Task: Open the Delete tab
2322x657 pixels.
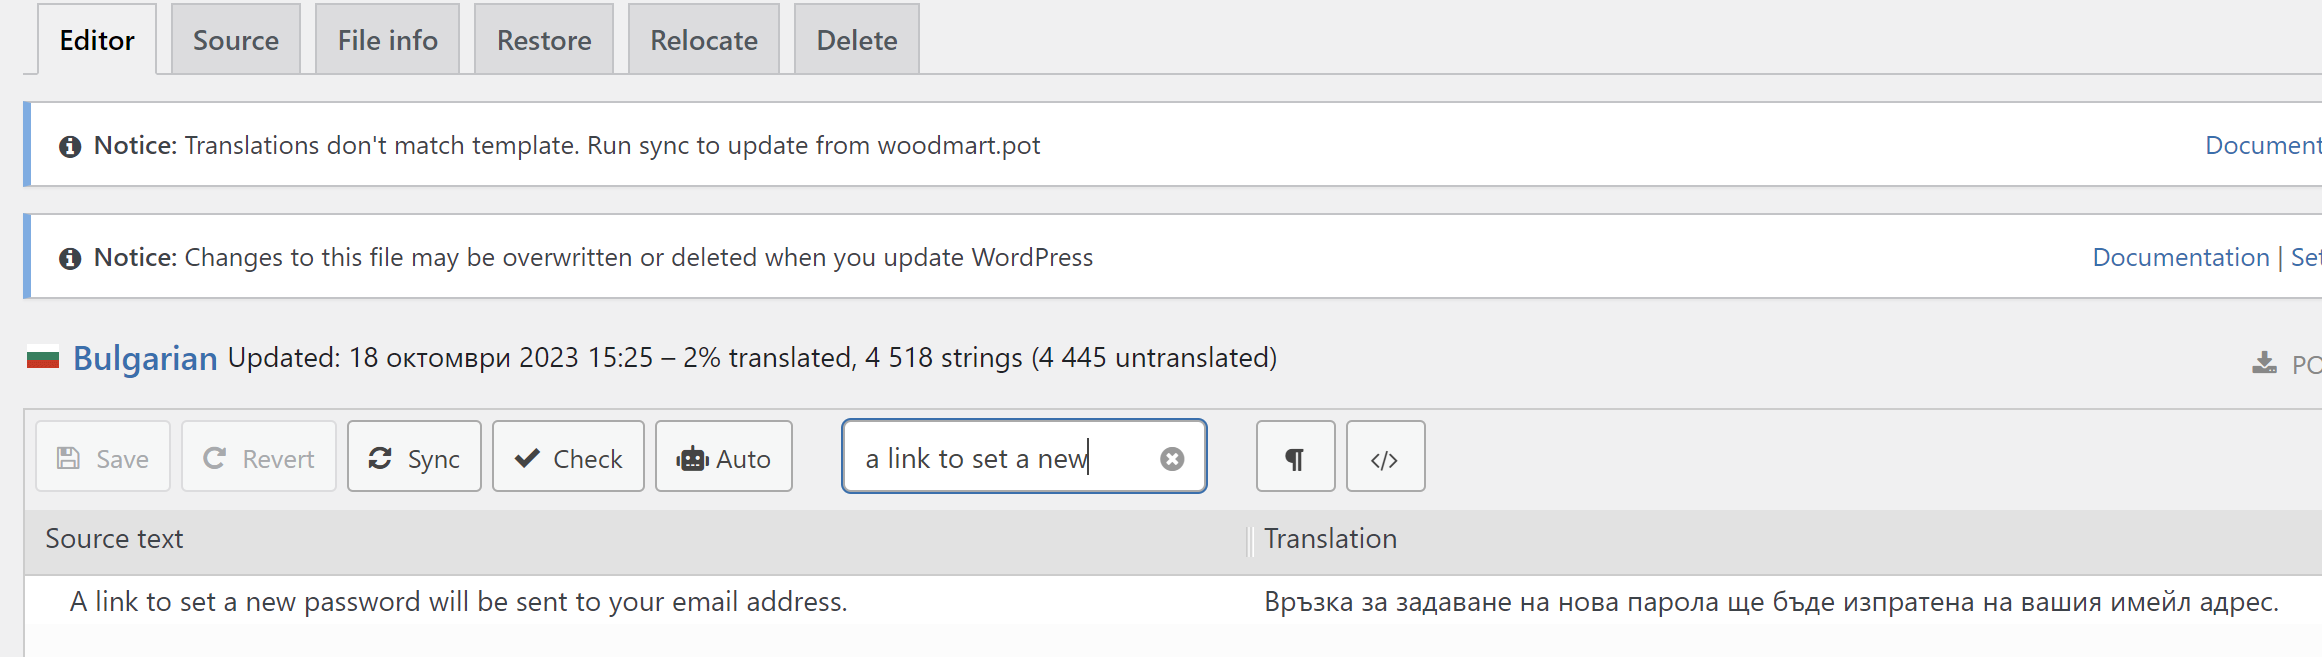Action: point(857,40)
